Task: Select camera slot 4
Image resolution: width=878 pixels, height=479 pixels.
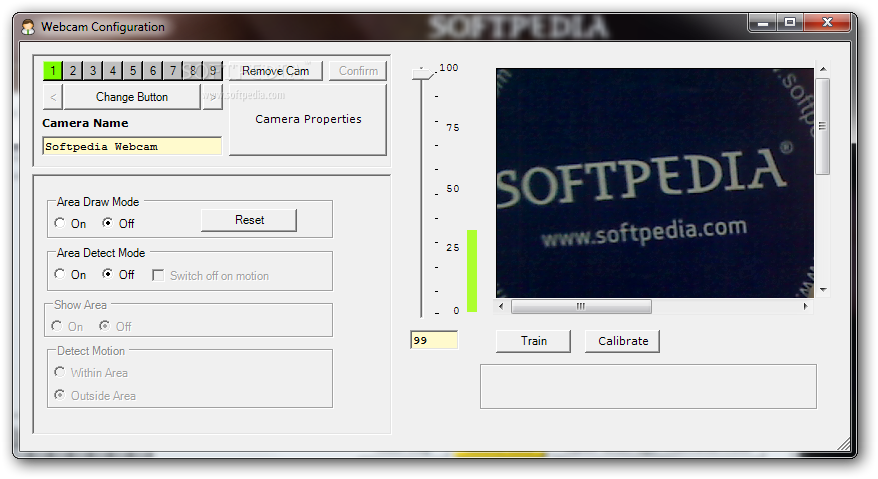Action: [113, 71]
